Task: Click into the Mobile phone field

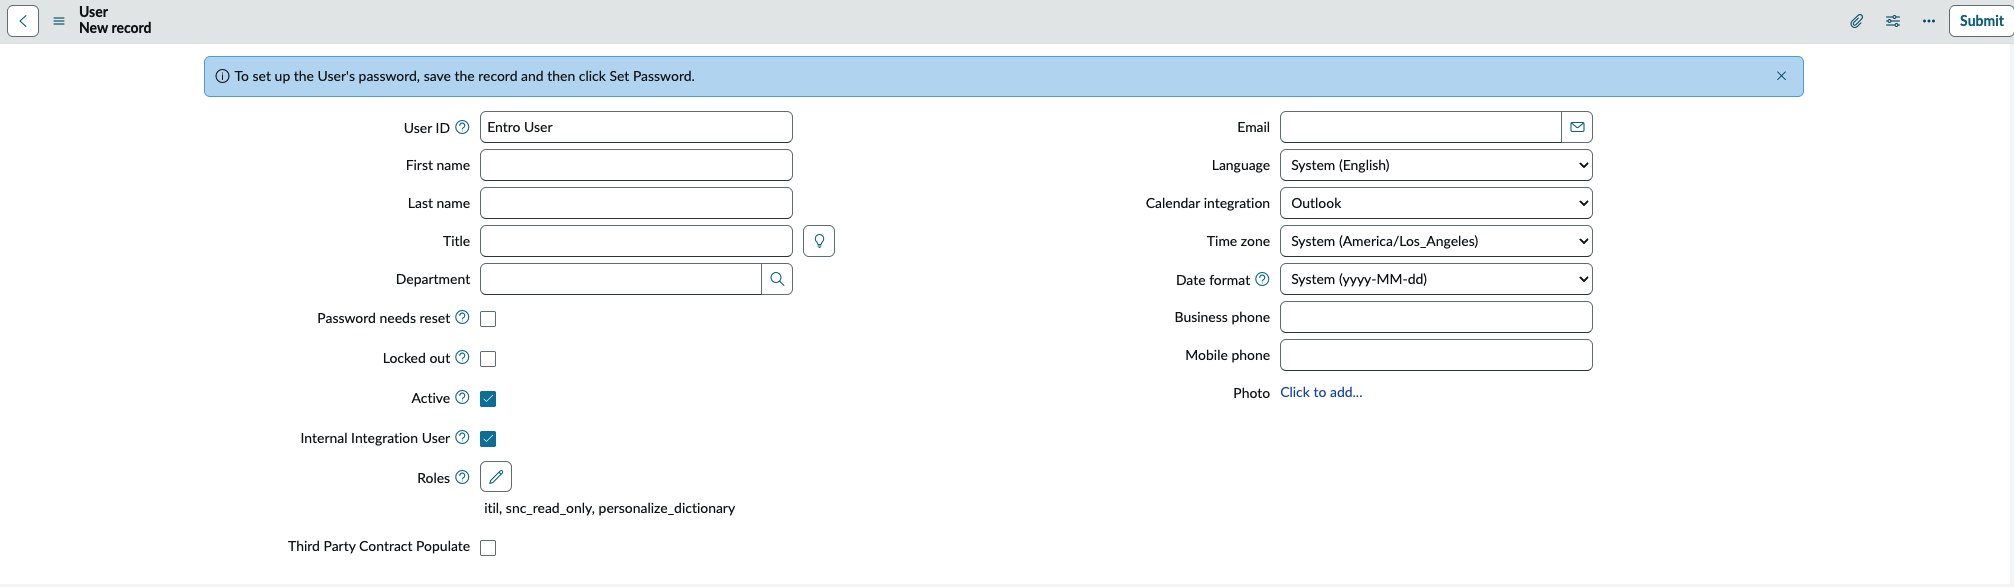Action: [x=1436, y=355]
